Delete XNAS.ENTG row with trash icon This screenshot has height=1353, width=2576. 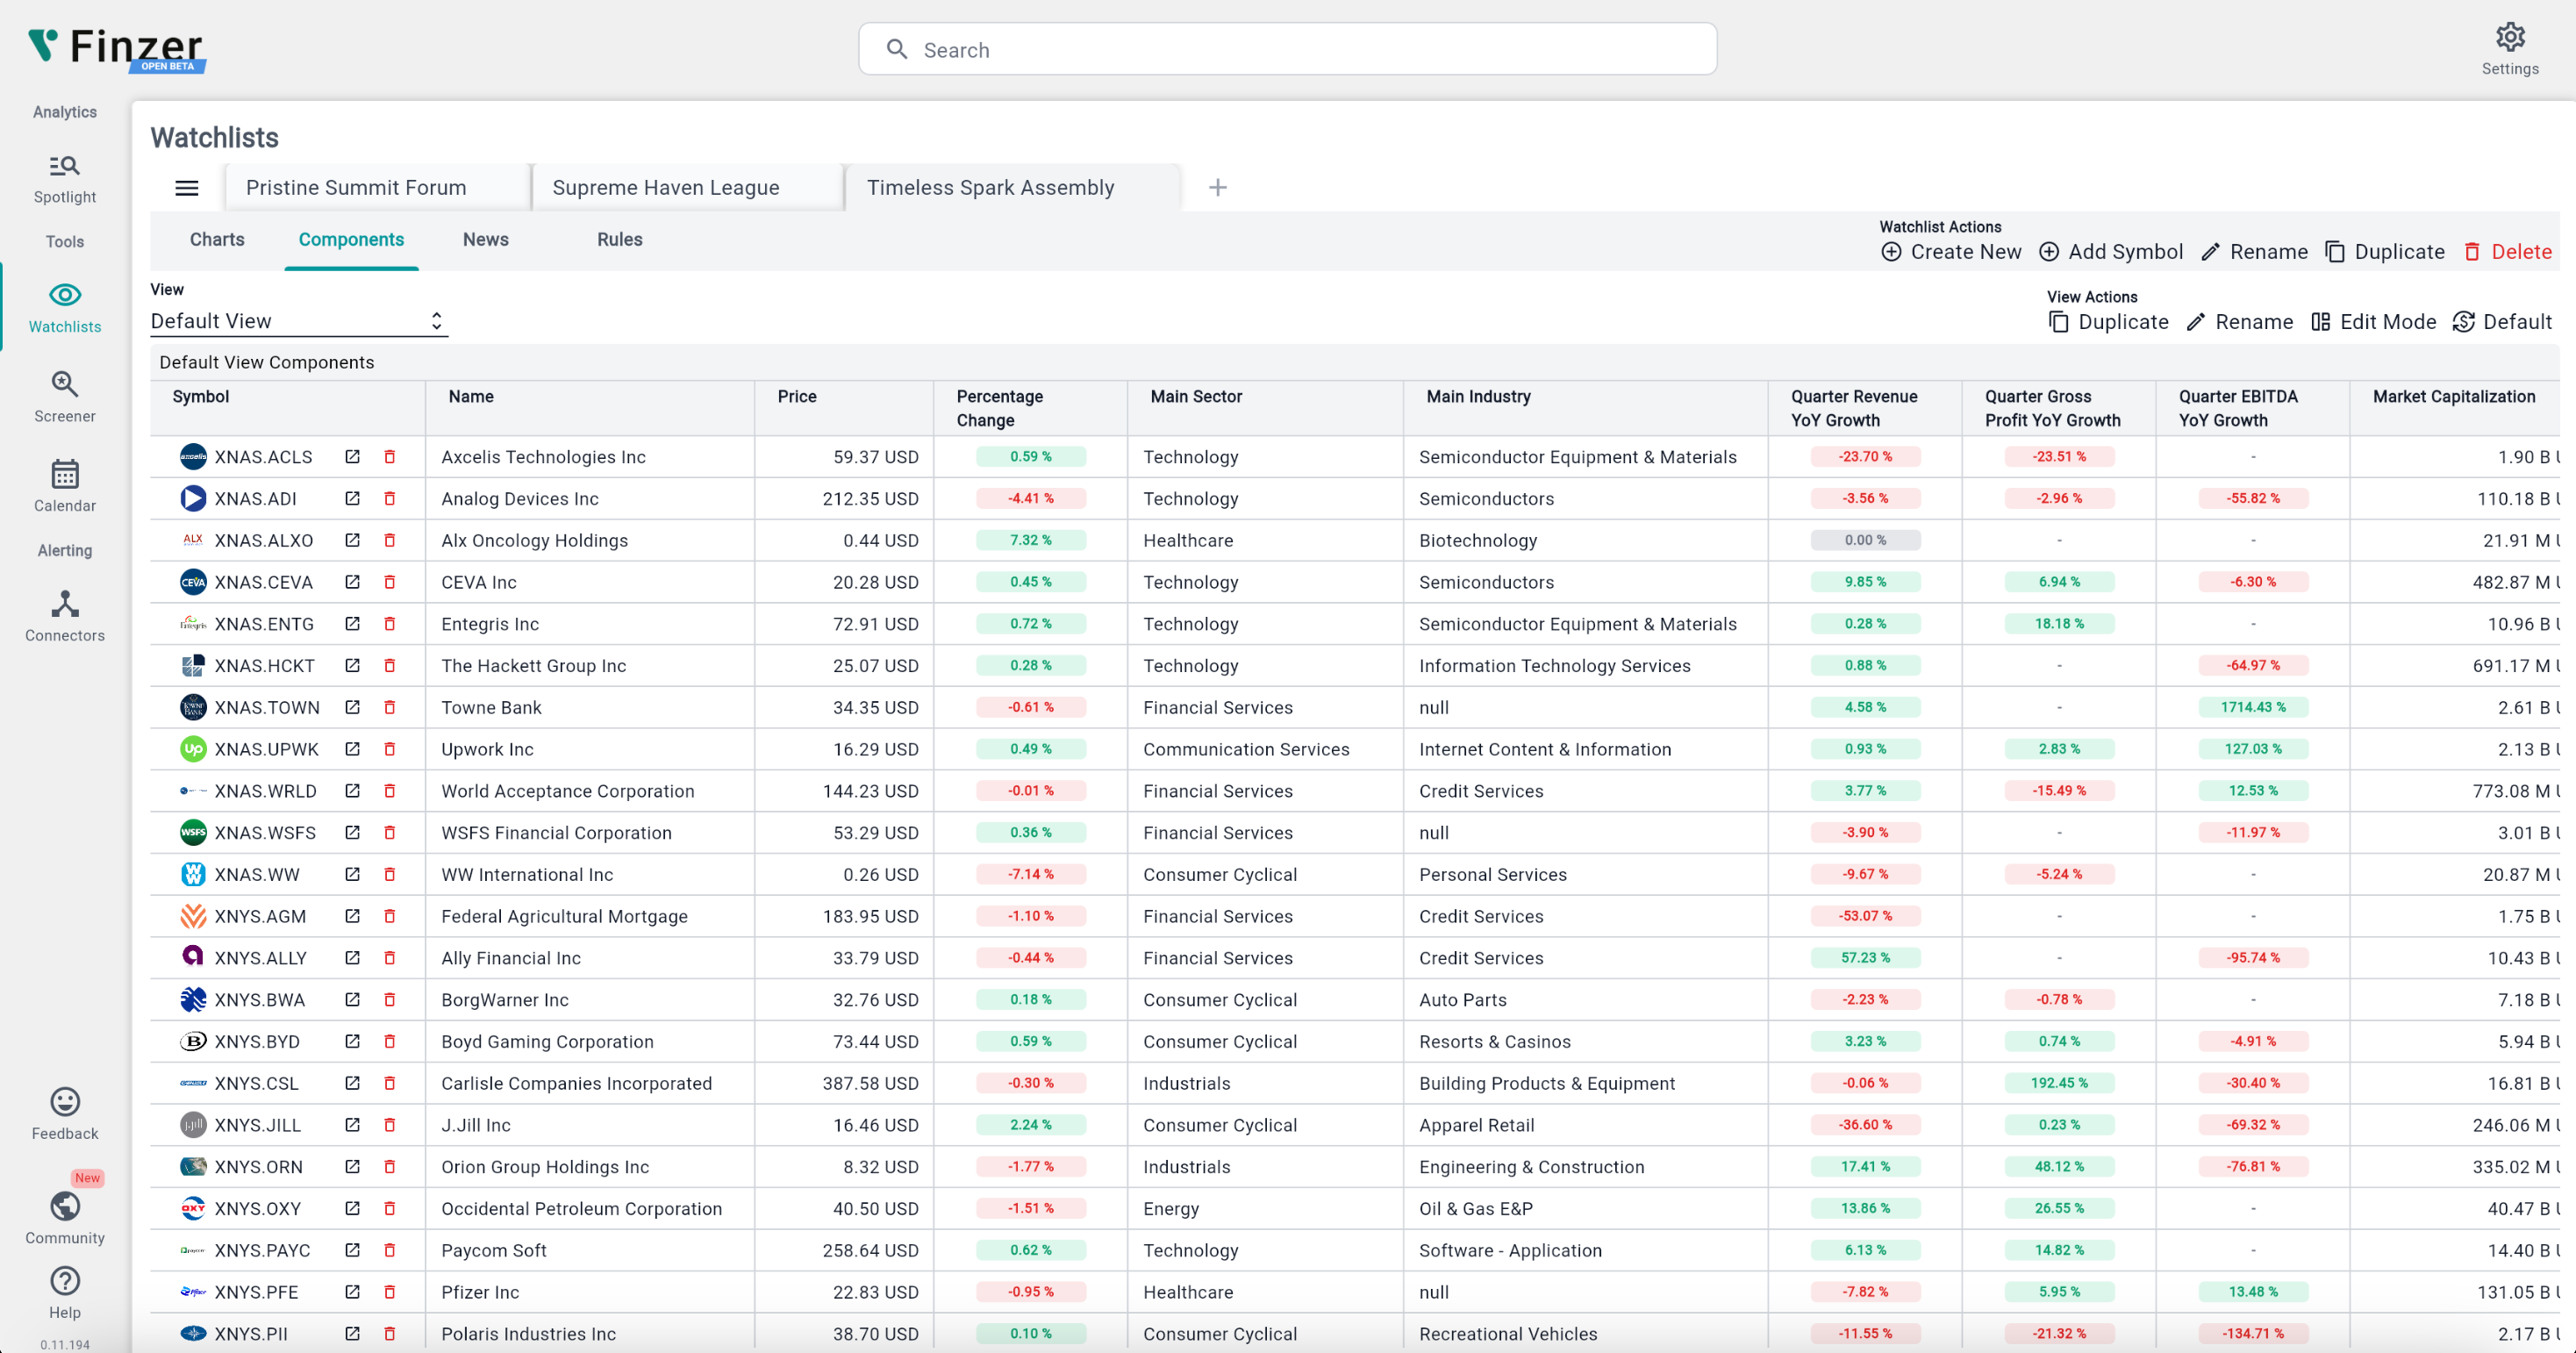point(390,623)
